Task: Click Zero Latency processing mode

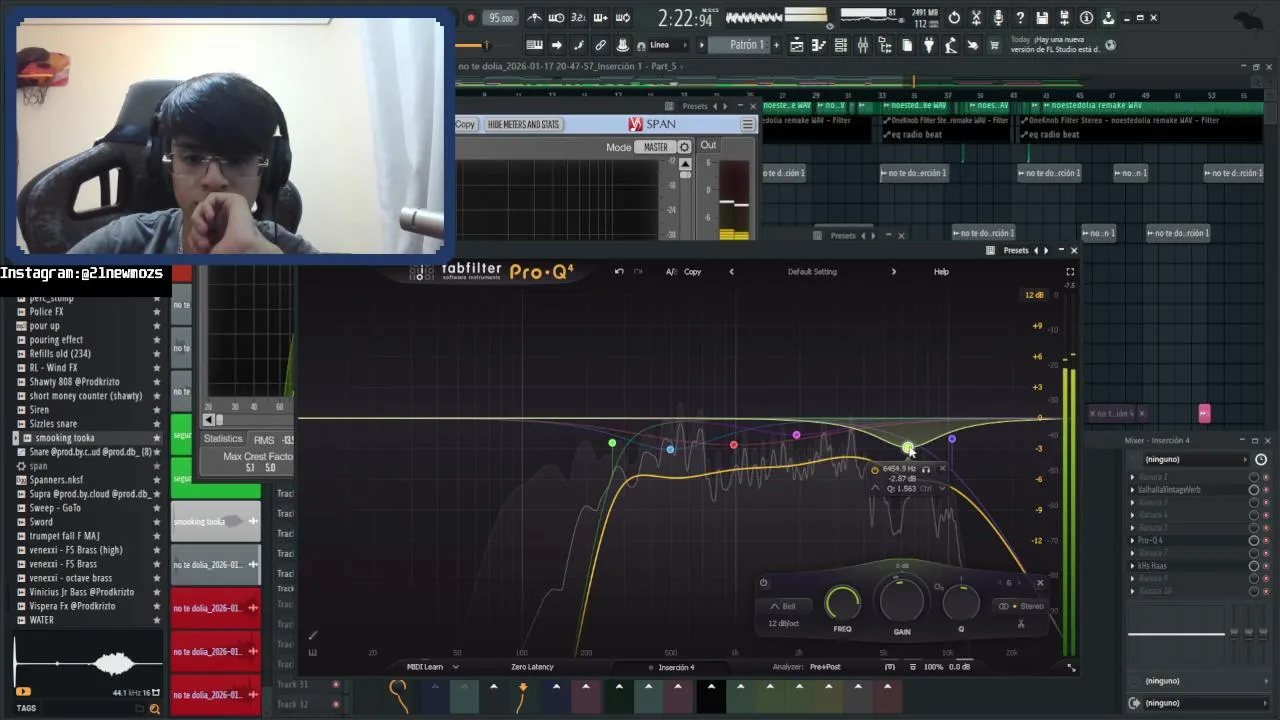Action: (x=532, y=667)
